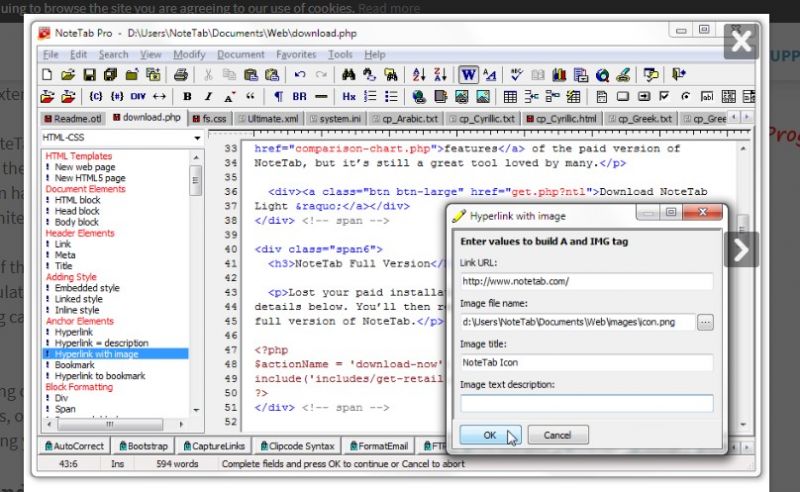Click OK in Hyperlink with image dialog
The image size is (800, 492).
[489, 435]
